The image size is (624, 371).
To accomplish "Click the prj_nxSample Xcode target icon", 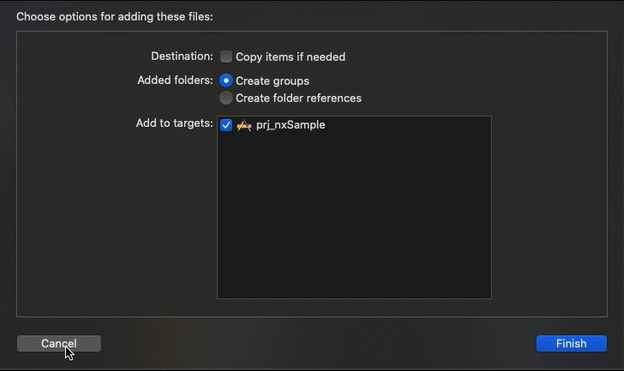I will 244,125.
